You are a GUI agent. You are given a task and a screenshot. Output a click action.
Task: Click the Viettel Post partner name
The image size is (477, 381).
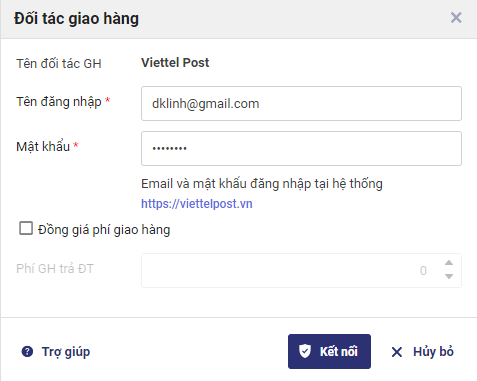coord(175,63)
